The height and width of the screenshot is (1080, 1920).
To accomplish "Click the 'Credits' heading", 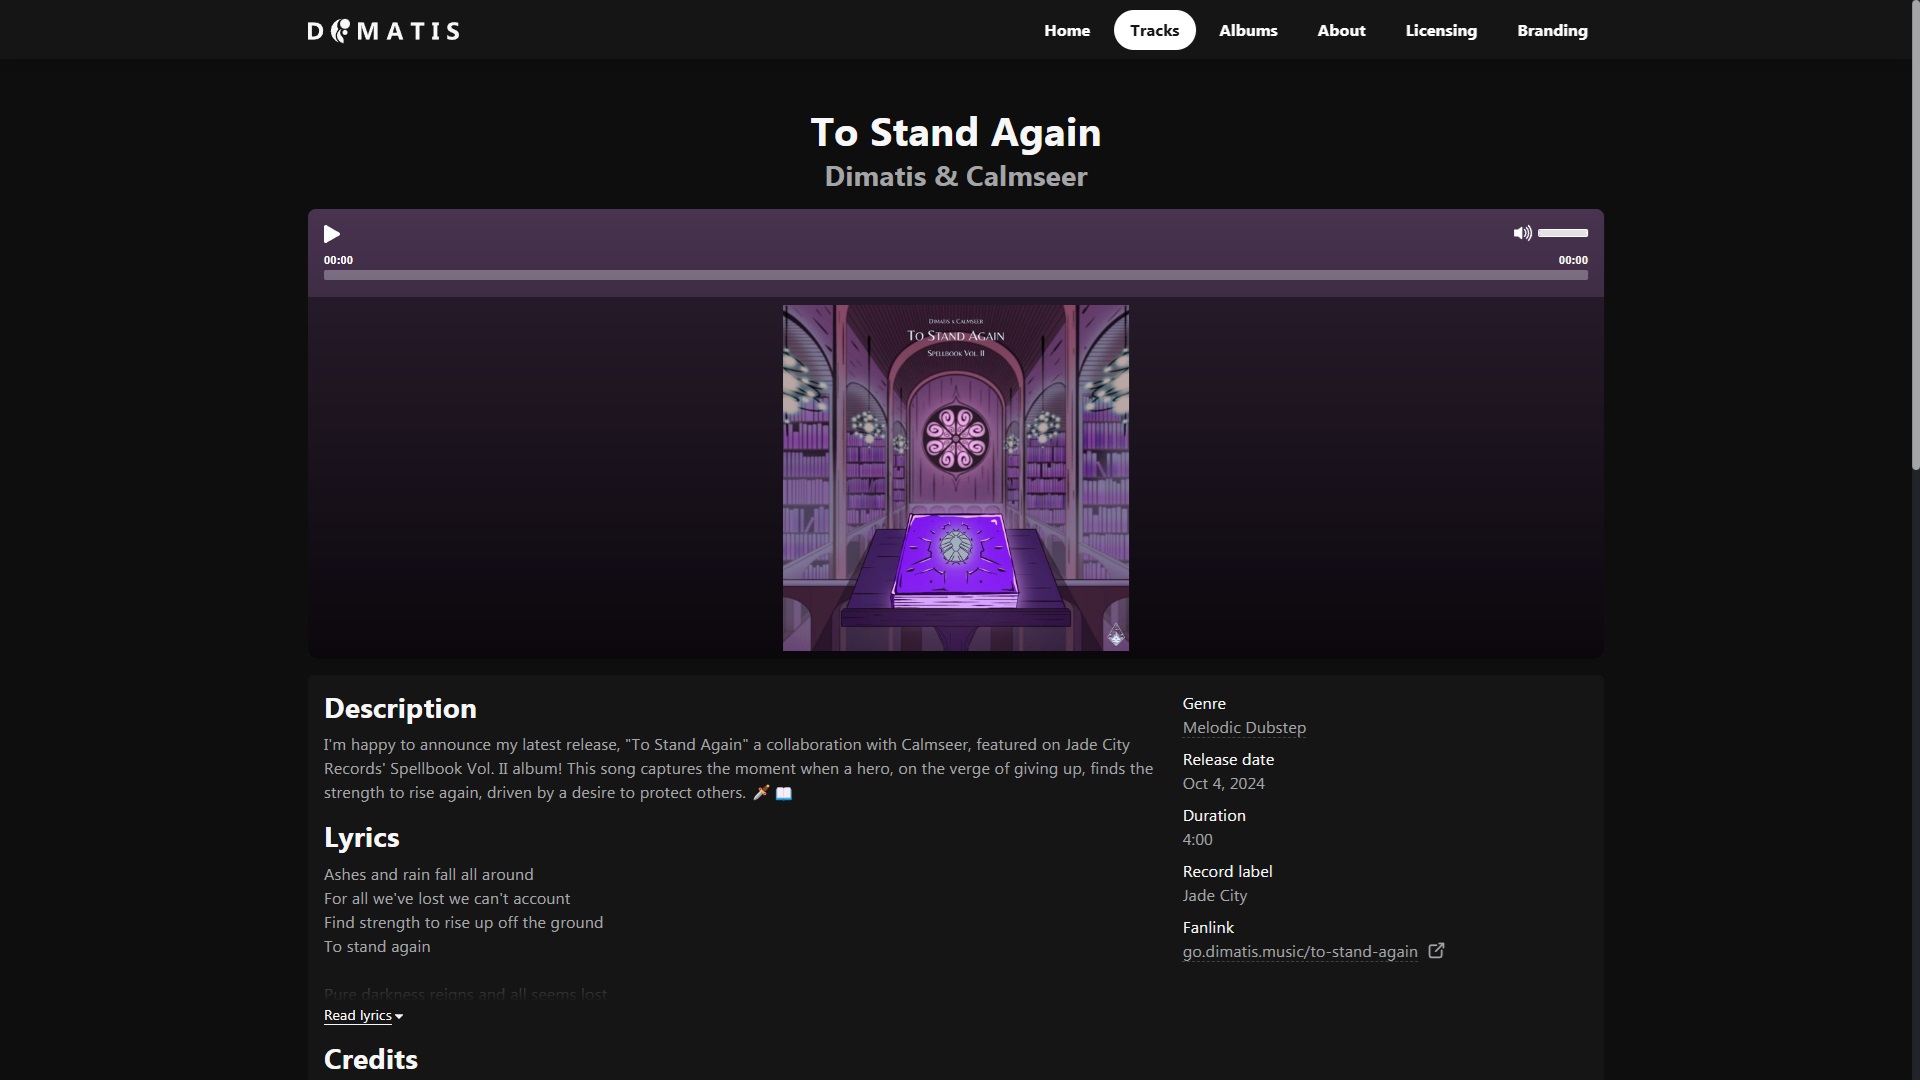I will [x=370, y=1060].
